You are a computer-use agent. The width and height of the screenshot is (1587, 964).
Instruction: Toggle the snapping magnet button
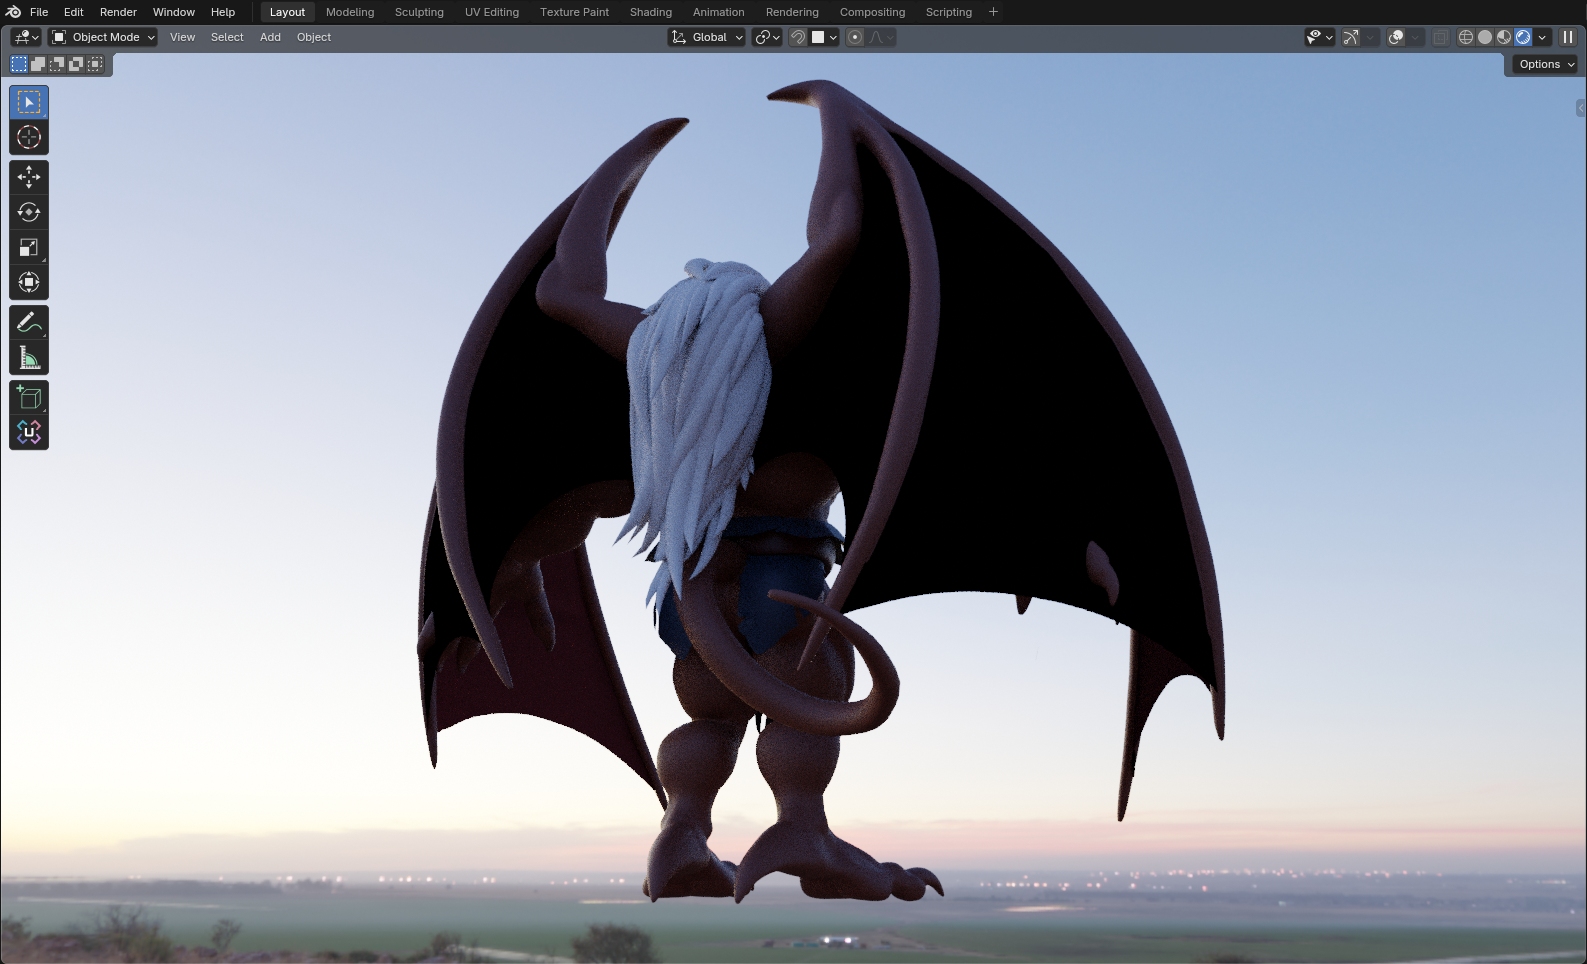[798, 37]
